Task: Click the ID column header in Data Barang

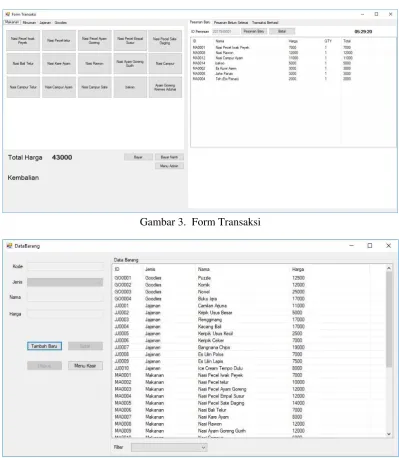Action: (128, 269)
